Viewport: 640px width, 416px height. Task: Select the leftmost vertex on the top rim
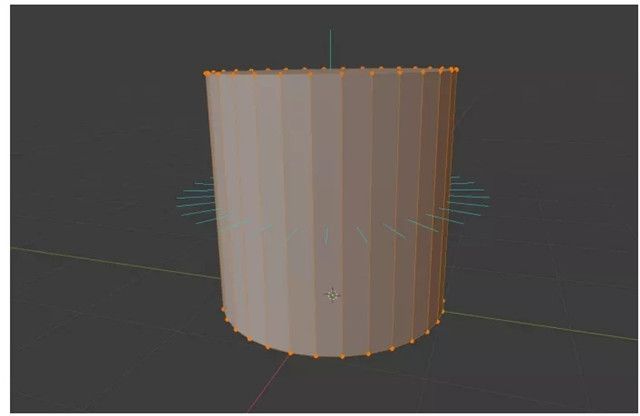click(x=206, y=74)
